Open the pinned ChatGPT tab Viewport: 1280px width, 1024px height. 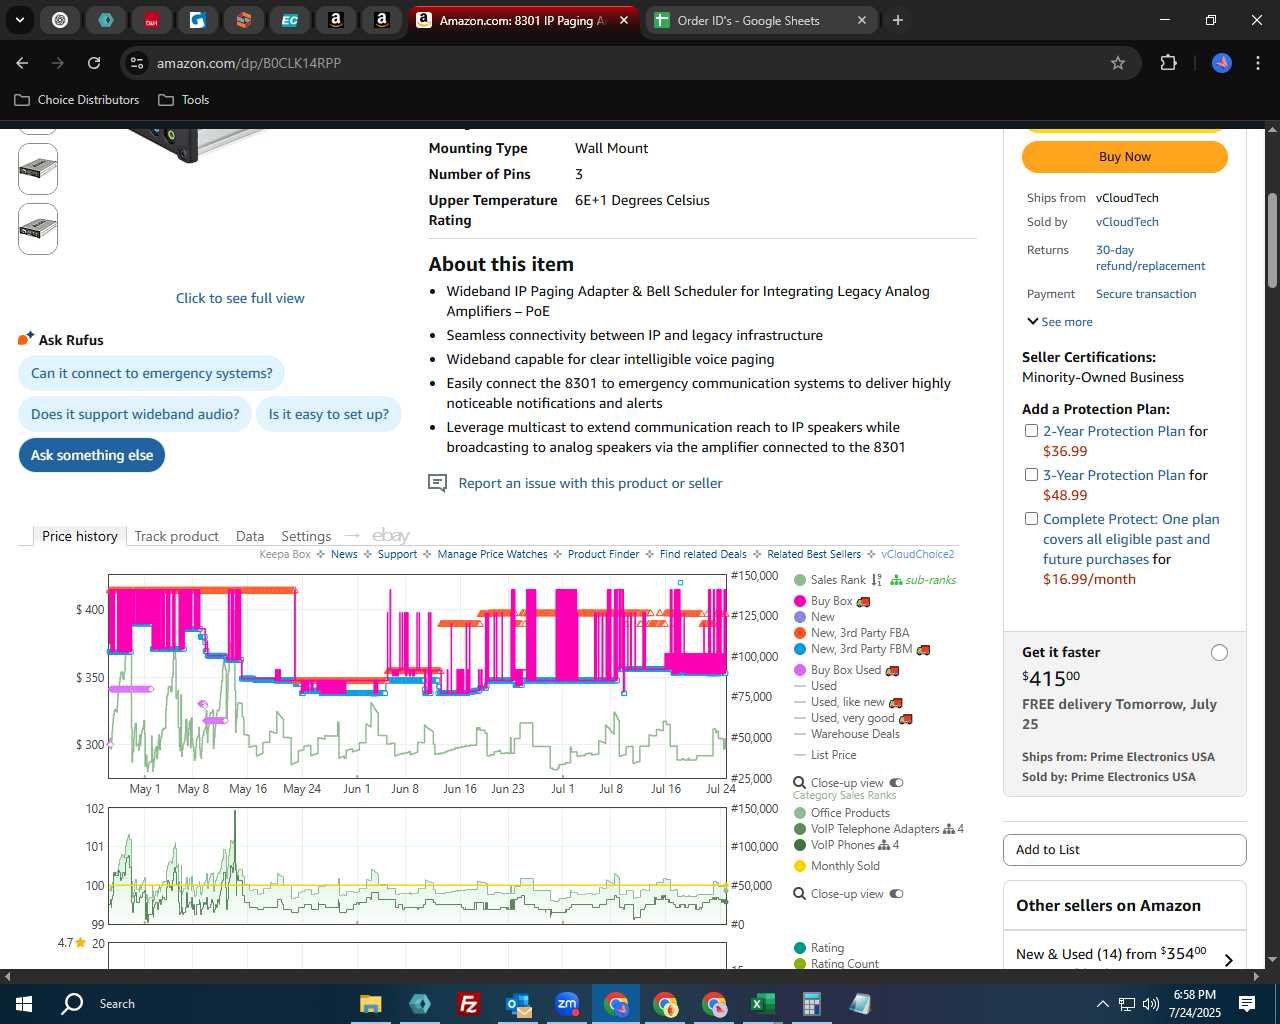tap(60, 20)
